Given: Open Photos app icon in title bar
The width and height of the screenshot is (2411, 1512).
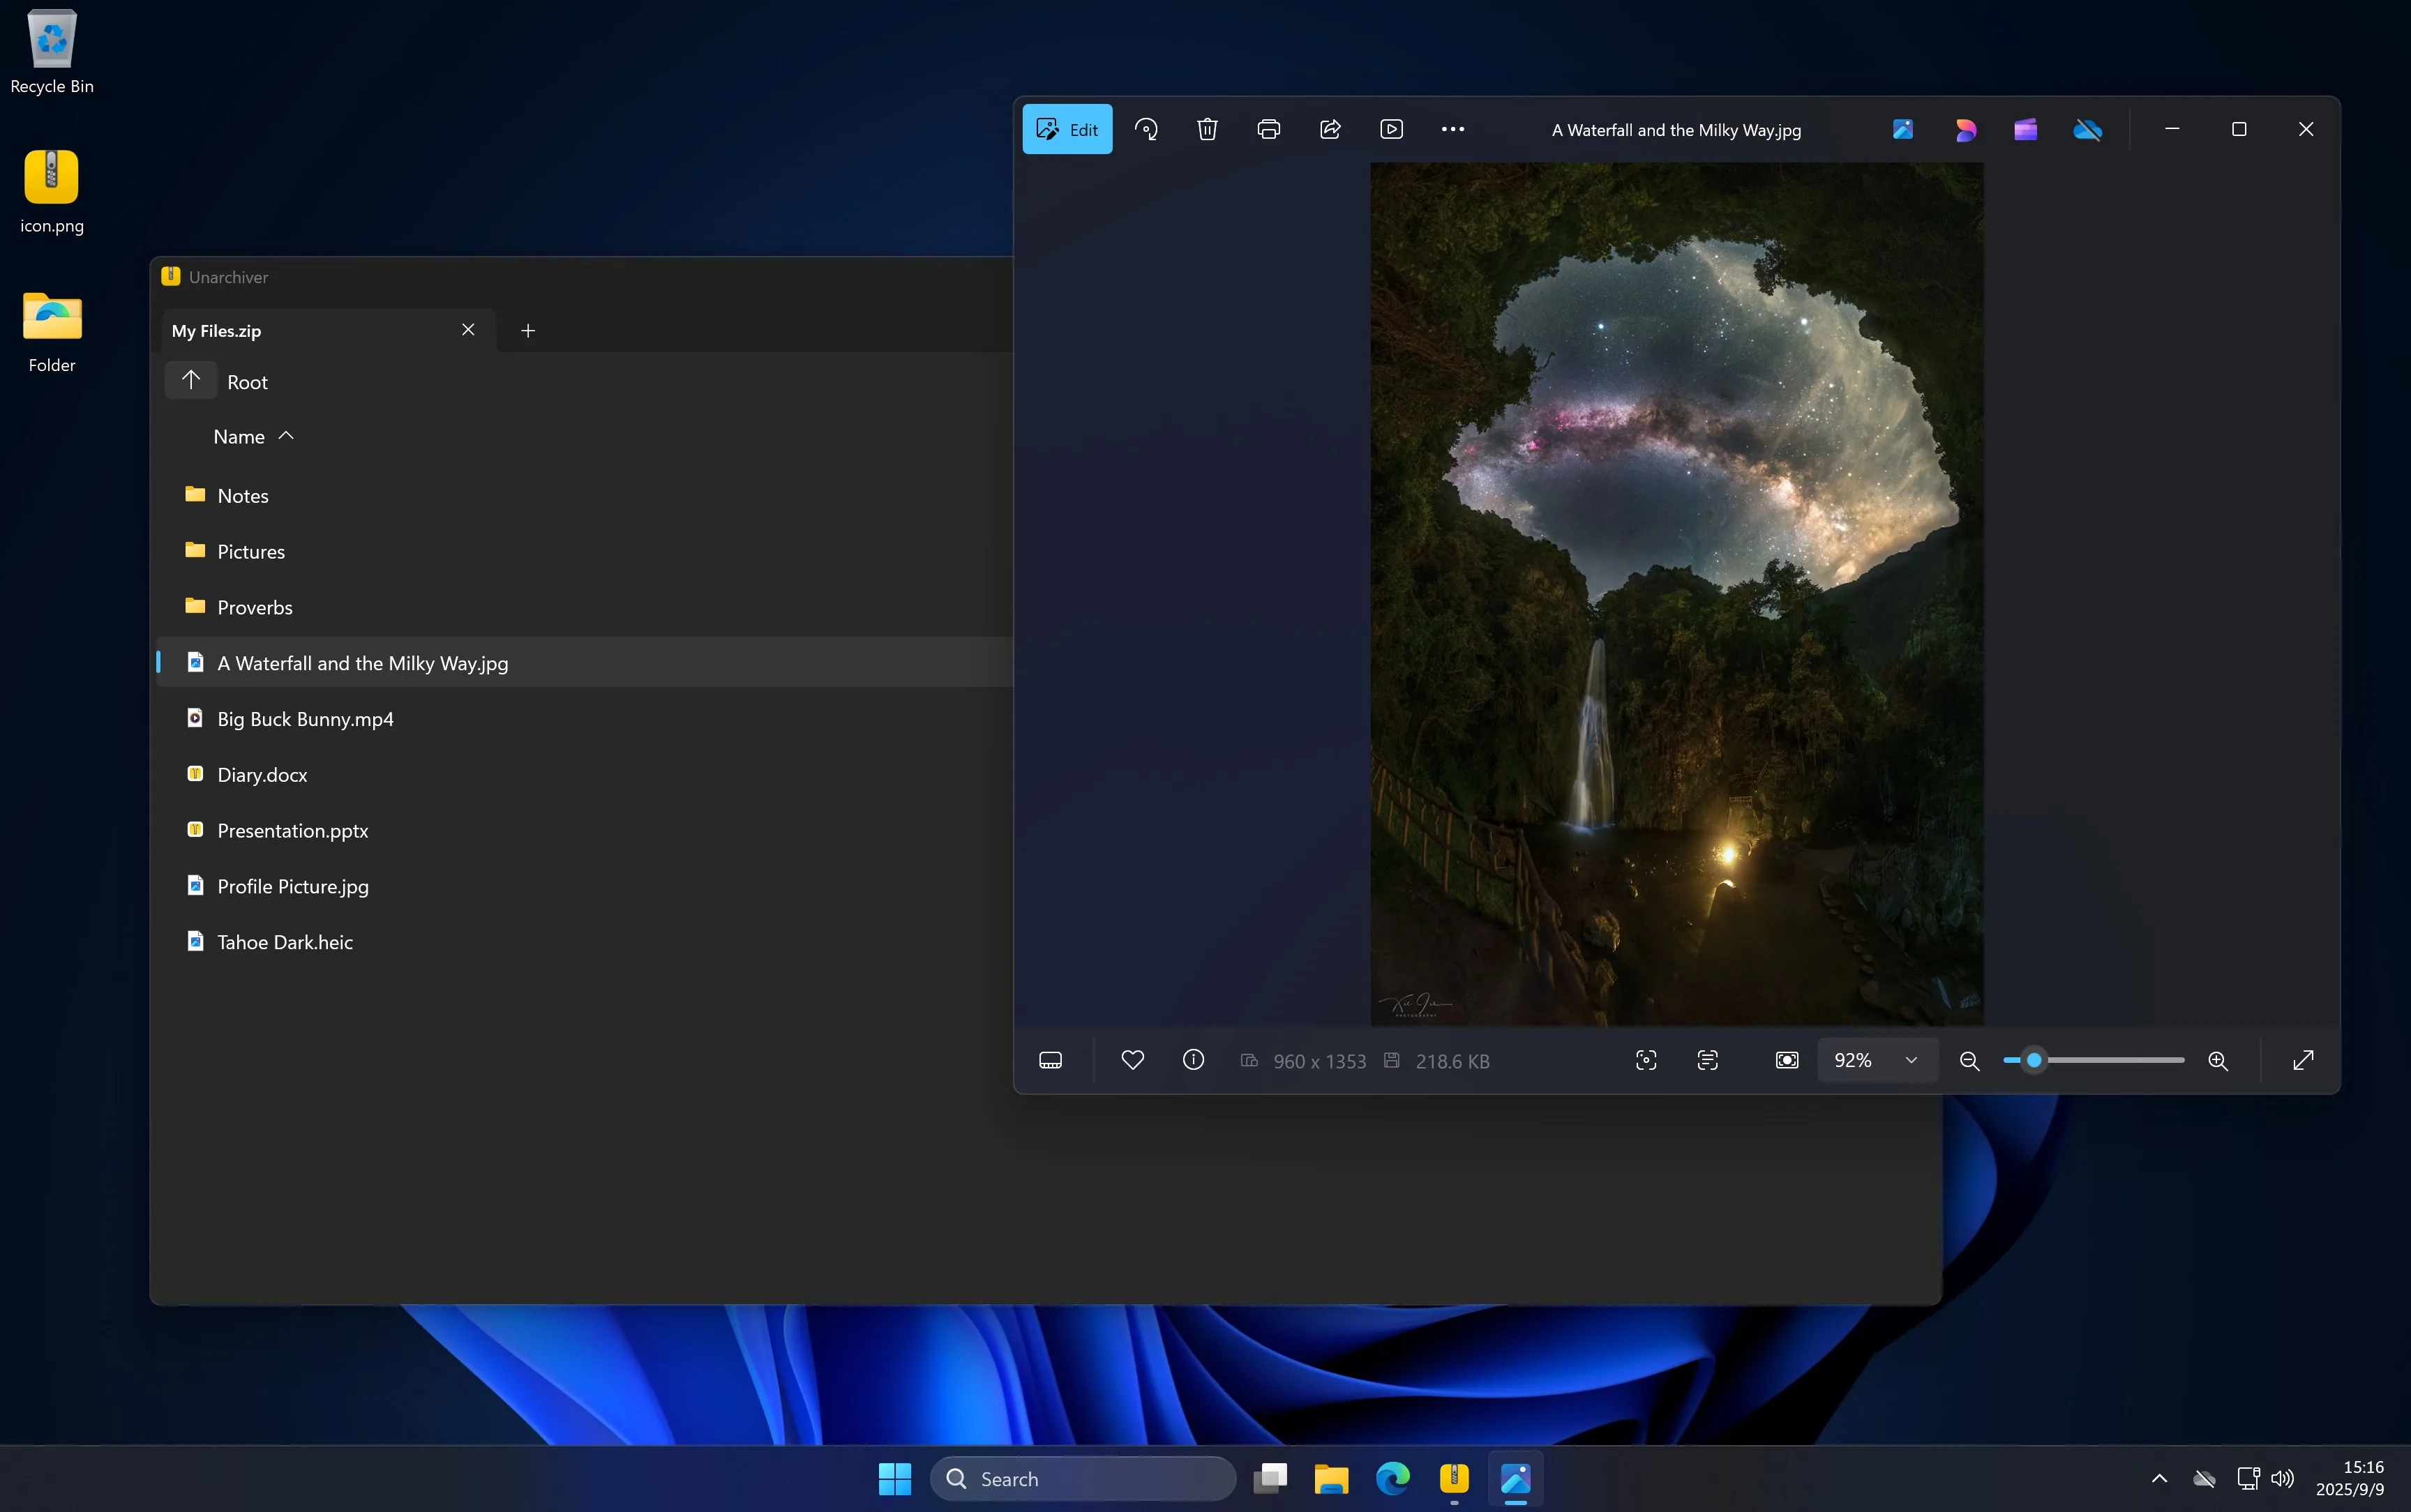Looking at the screenshot, I should (1903, 129).
